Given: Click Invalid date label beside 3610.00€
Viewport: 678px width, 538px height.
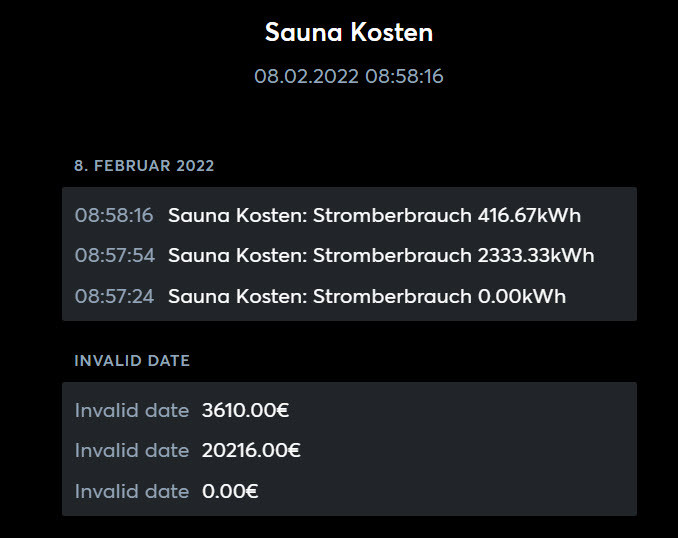Looking at the screenshot, I should click(132, 410).
